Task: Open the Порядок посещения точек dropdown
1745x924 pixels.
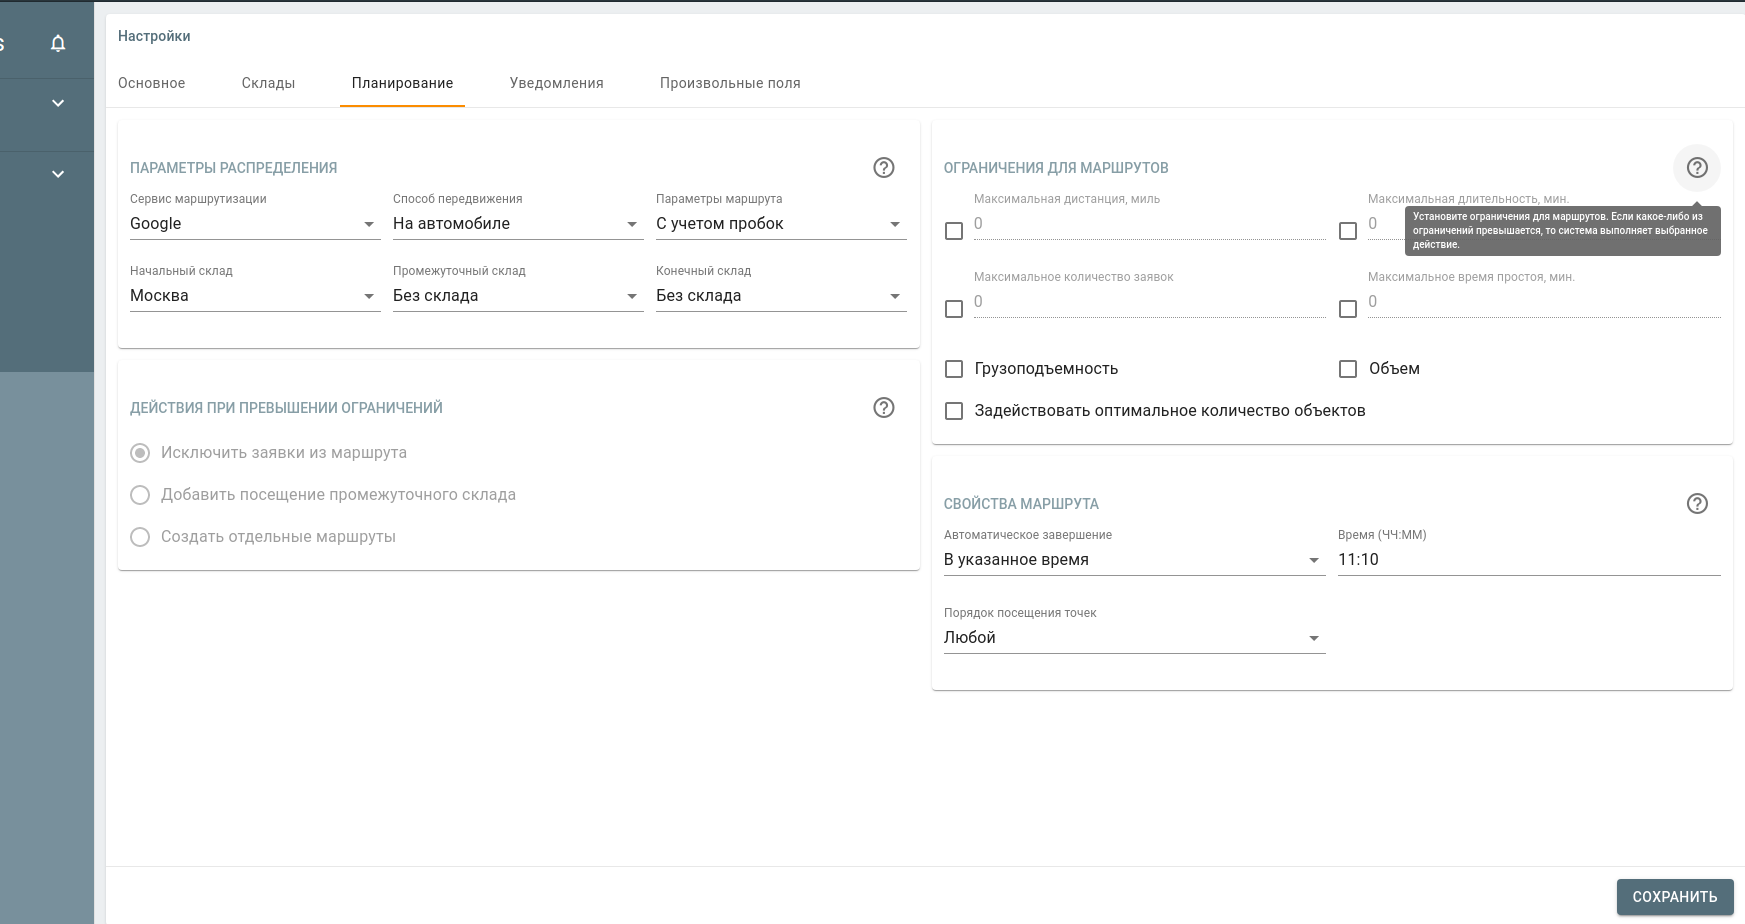Action: pyautogui.click(x=1133, y=638)
